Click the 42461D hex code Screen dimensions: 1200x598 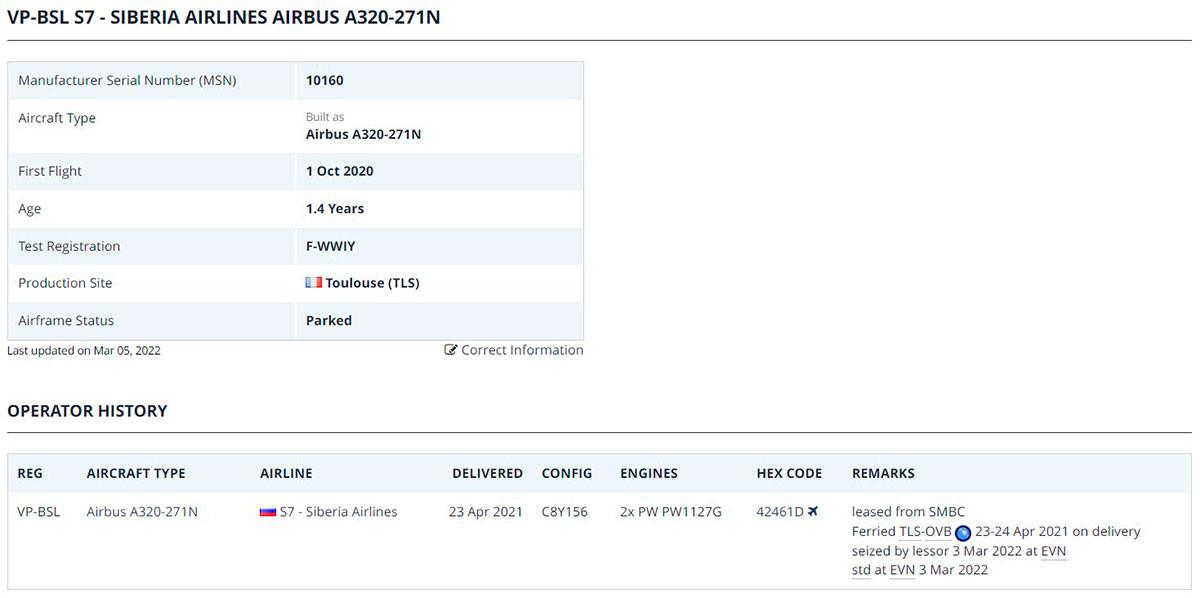[780, 512]
